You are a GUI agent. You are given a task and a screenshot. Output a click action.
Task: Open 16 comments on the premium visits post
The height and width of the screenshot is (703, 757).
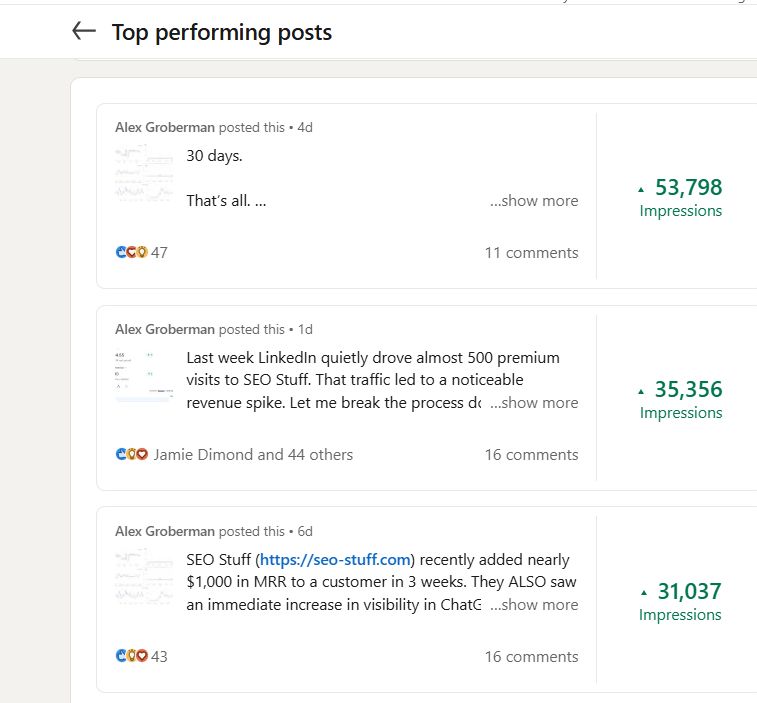[x=531, y=455]
